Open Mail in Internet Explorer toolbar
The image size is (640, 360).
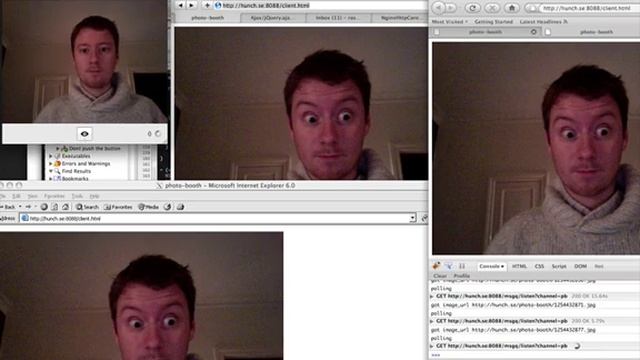180,207
